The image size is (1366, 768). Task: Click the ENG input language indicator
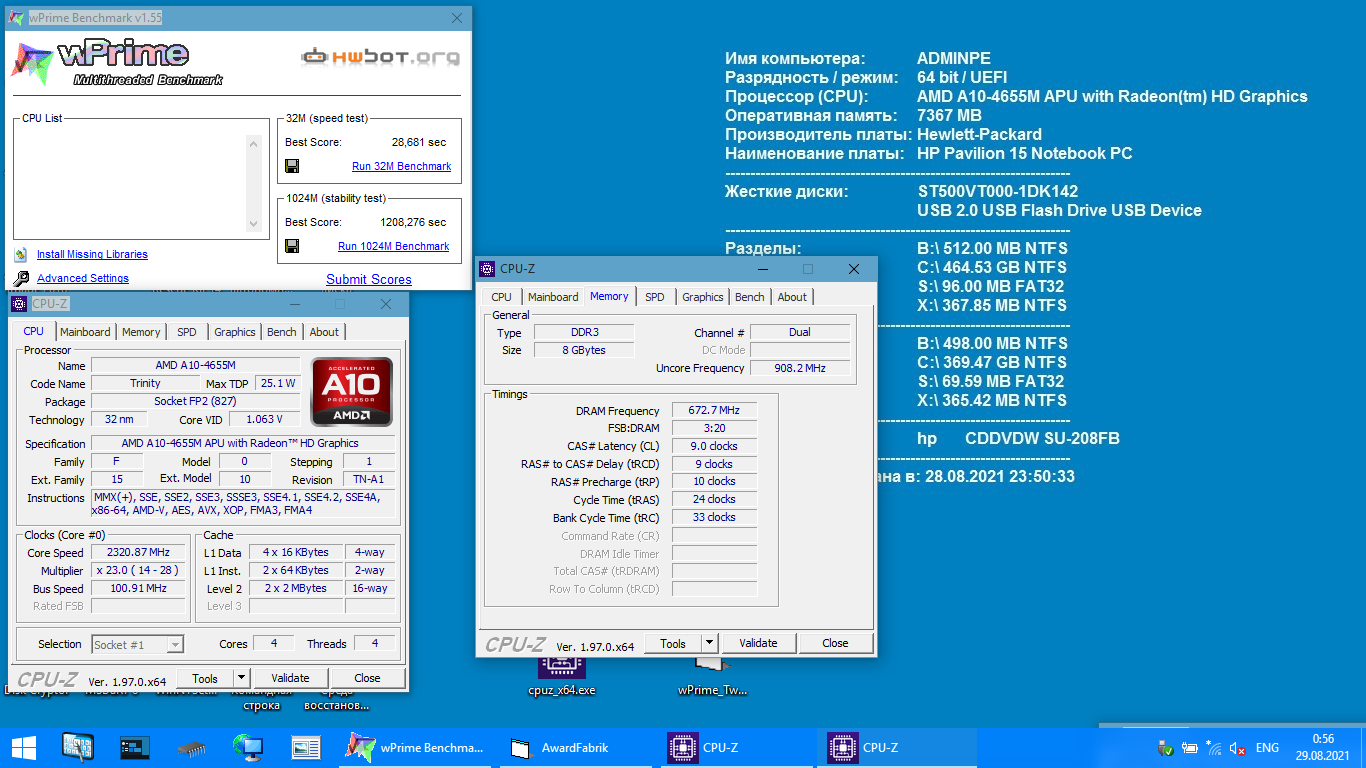(x=1267, y=748)
